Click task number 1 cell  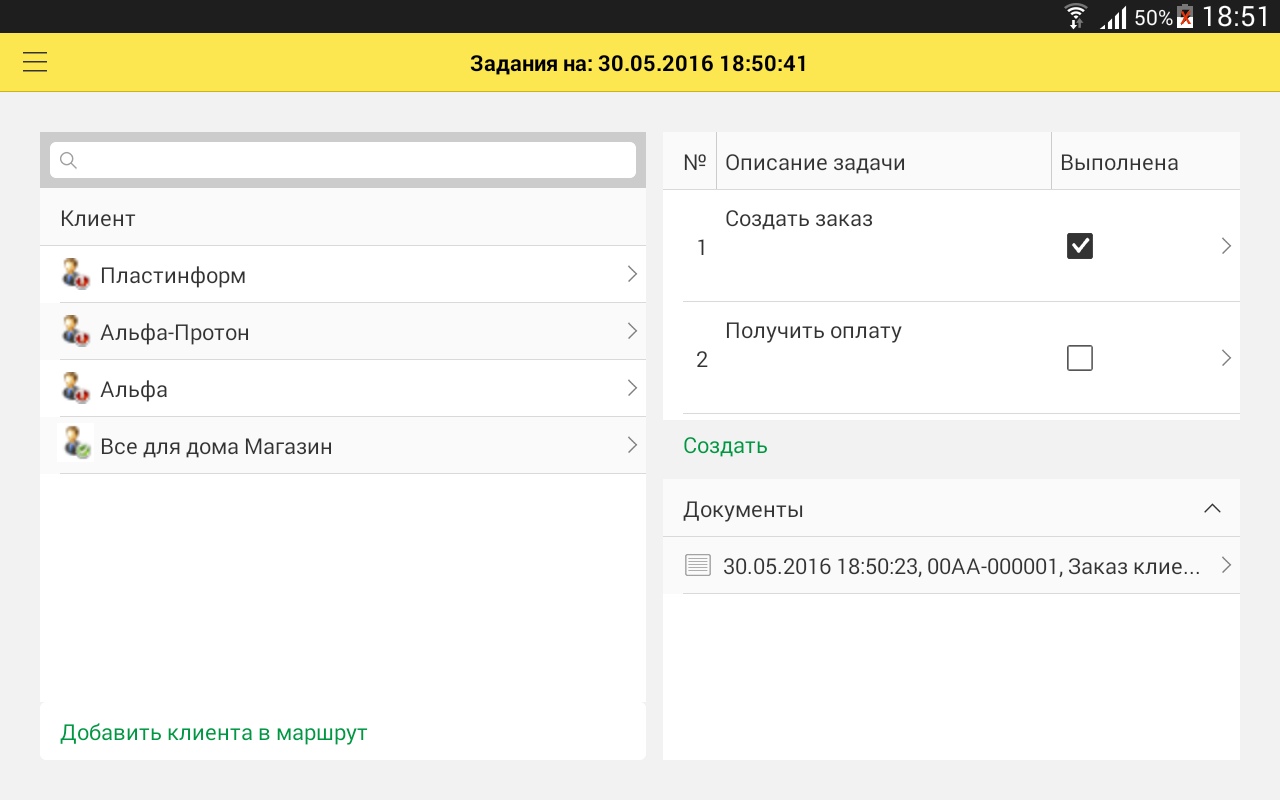point(701,247)
